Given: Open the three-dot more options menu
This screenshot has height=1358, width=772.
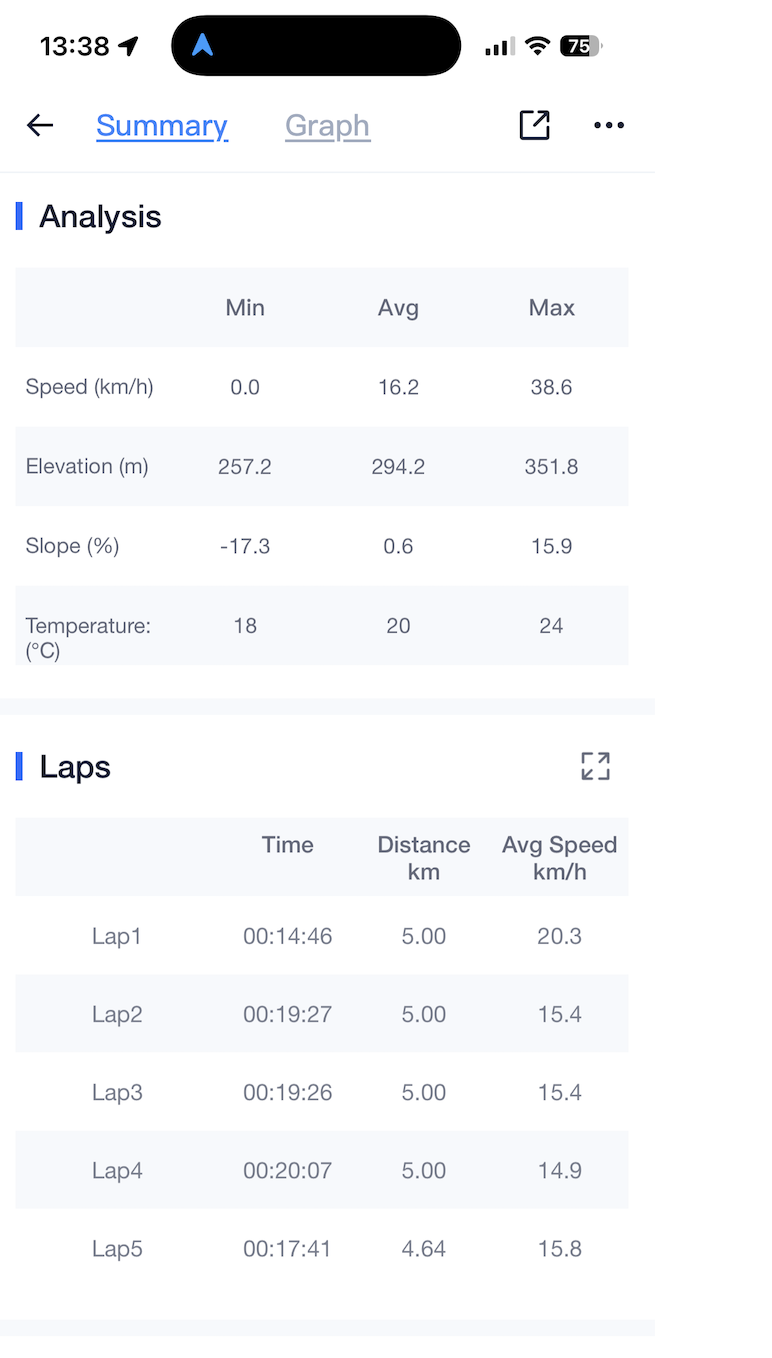Looking at the screenshot, I should [608, 125].
